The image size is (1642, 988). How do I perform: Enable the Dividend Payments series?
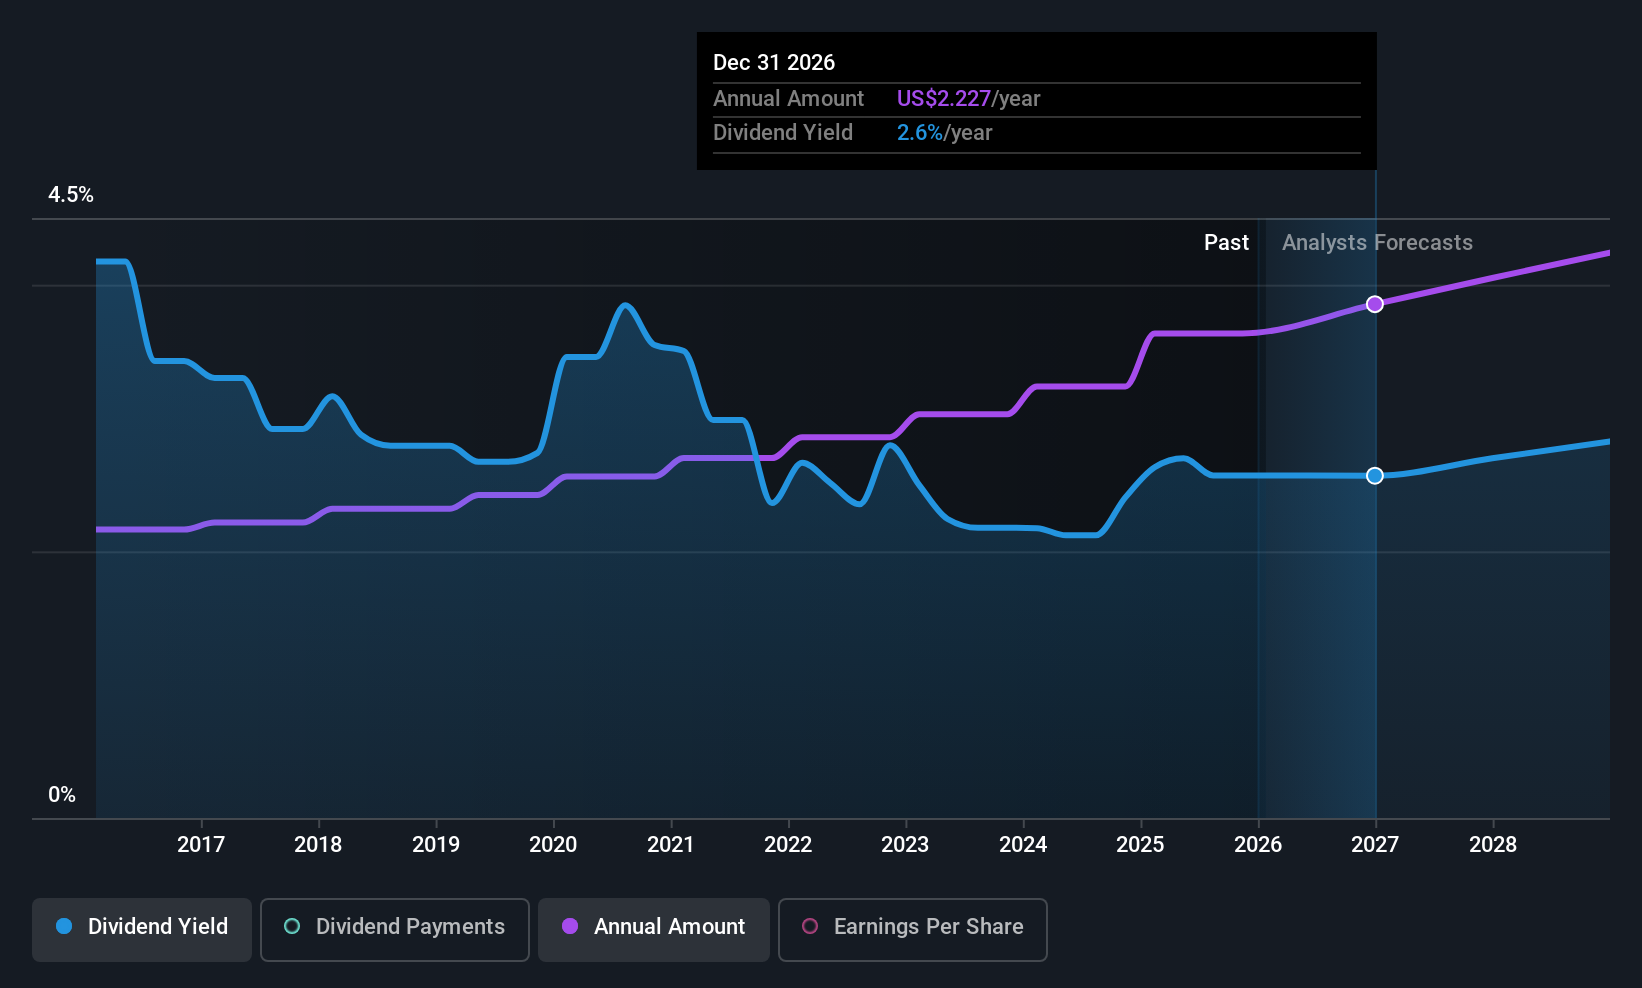point(395,929)
